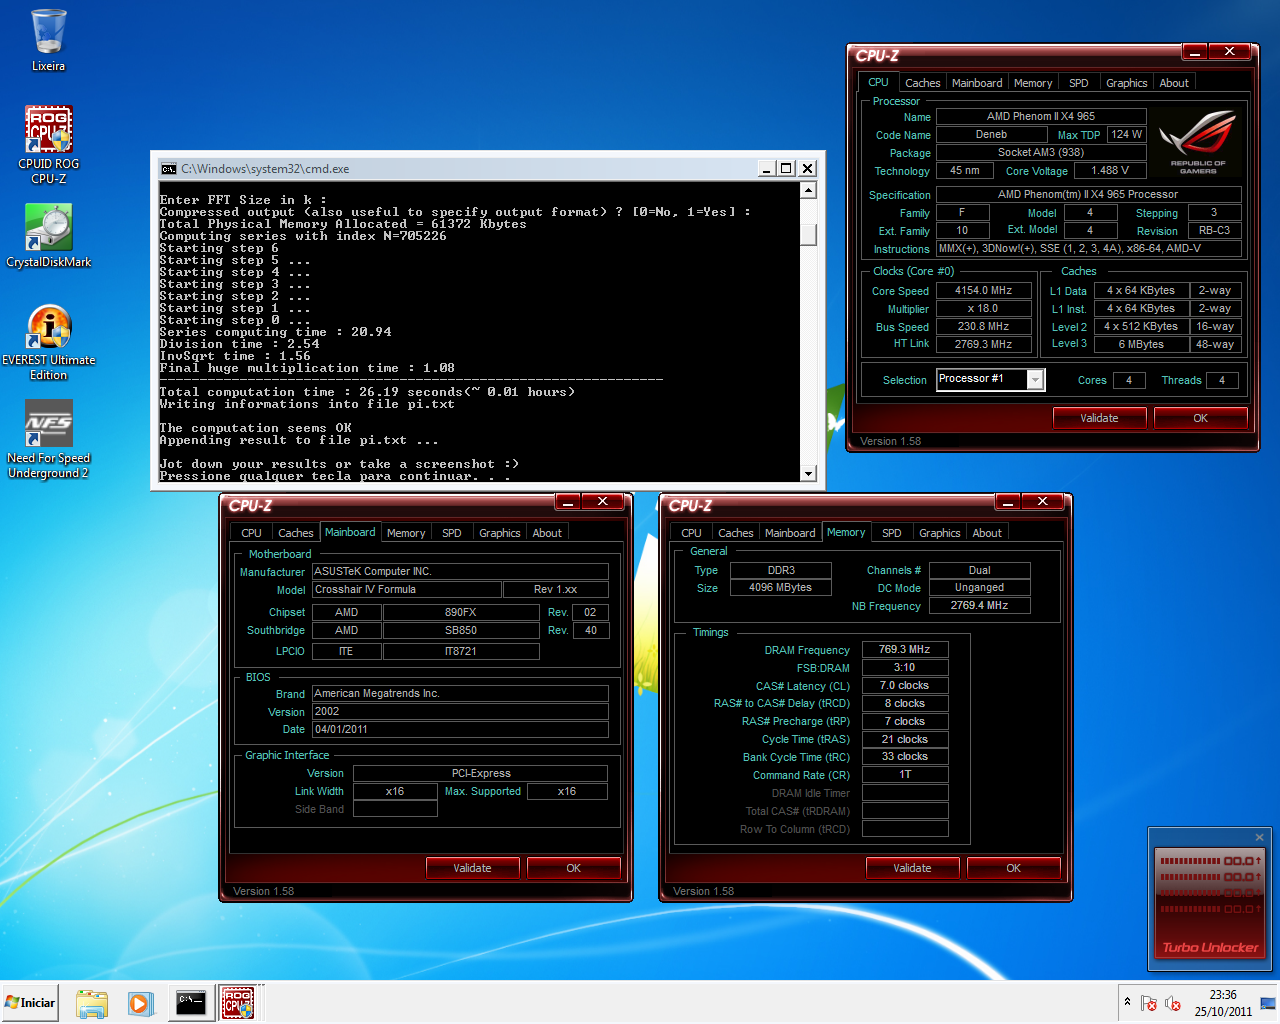
Task: Open Memory tab in CPU window
Action: coord(1033,83)
